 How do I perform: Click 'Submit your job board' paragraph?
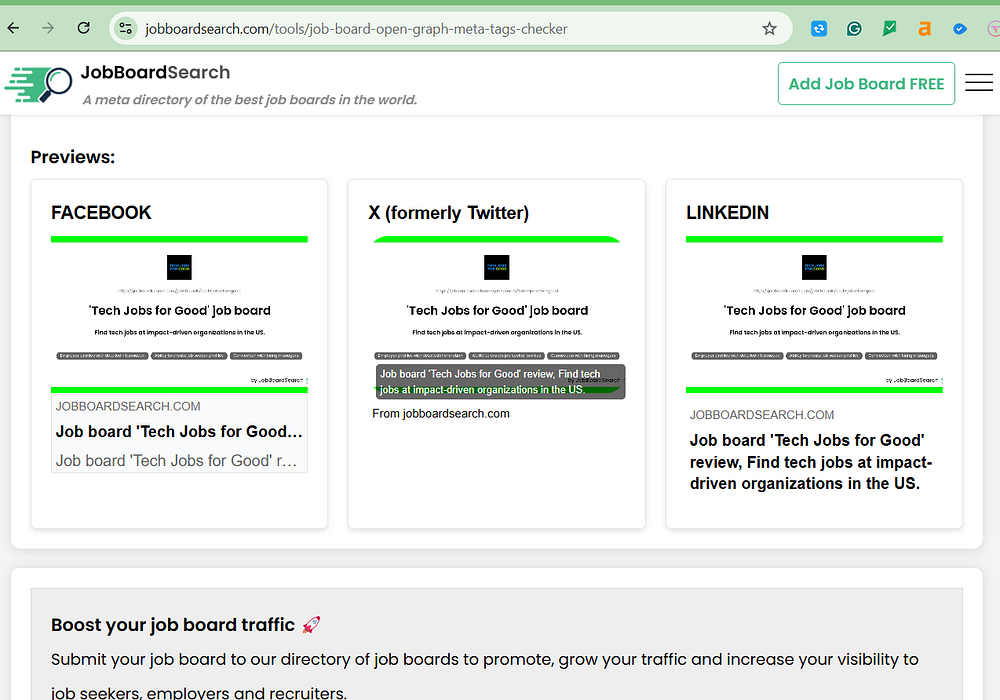click(x=485, y=676)
